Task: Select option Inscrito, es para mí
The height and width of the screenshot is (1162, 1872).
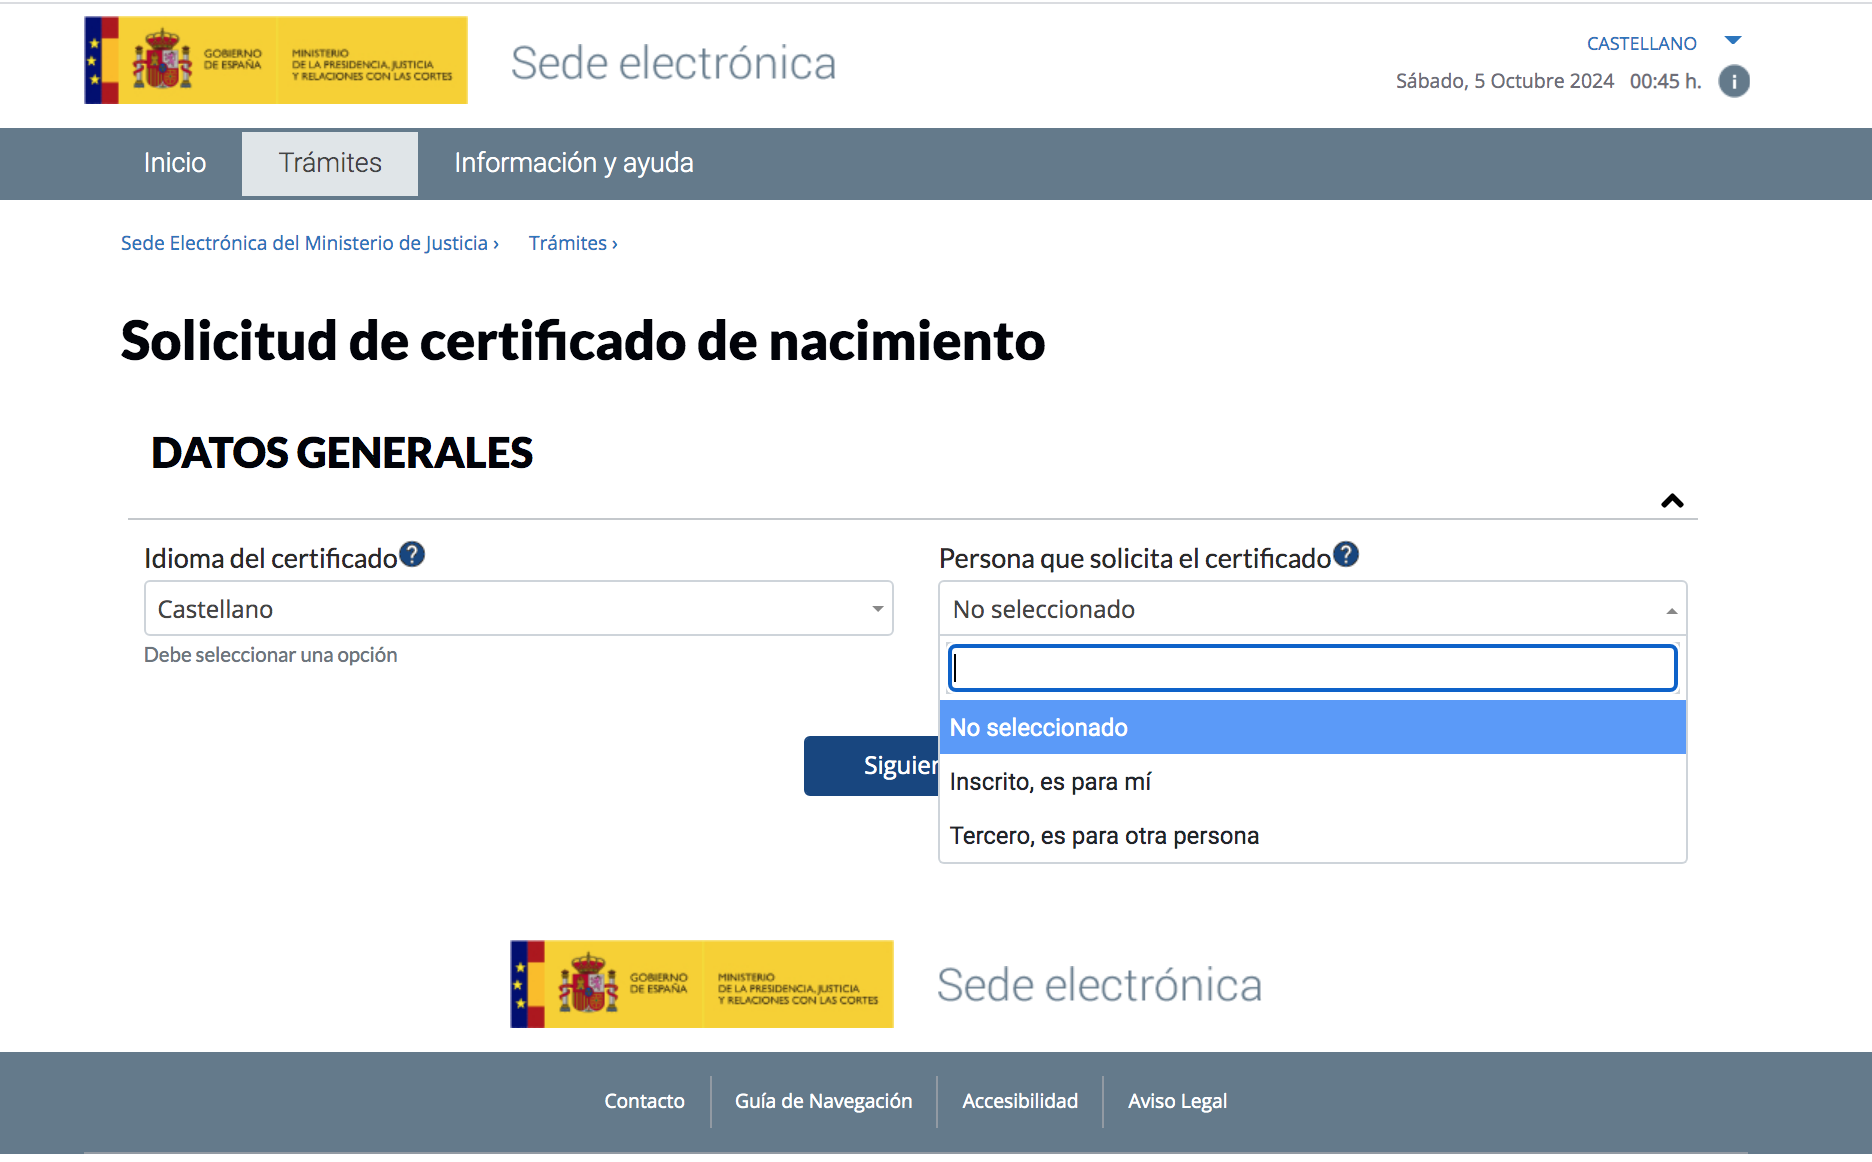Action: click(x=1050, y=781)
